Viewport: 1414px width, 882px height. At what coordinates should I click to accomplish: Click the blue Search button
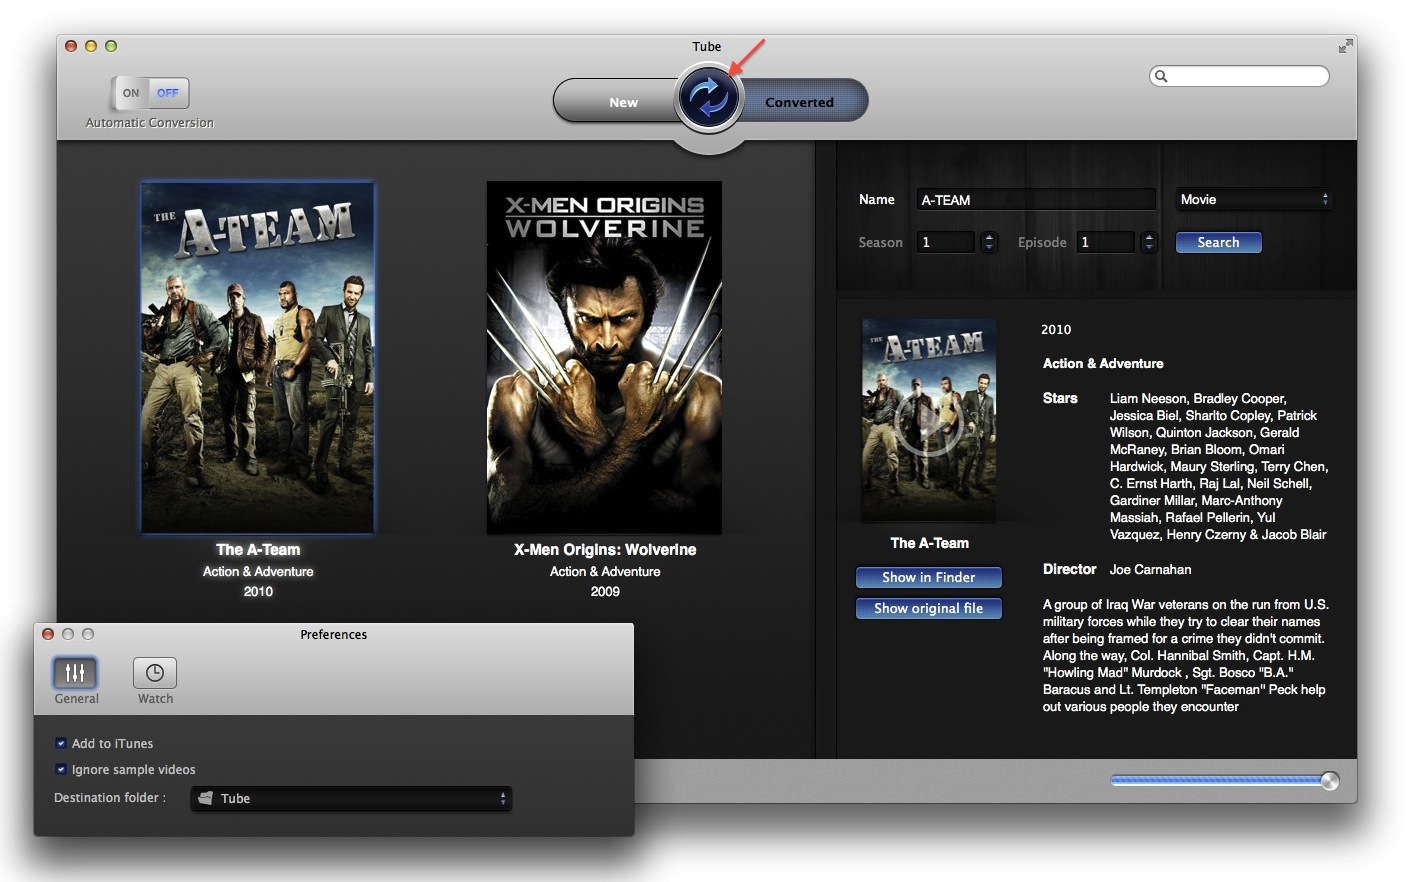1218,242
